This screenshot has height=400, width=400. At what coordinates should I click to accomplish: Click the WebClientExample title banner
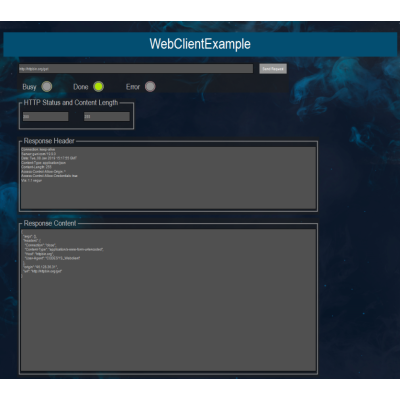tap(200, 44)
